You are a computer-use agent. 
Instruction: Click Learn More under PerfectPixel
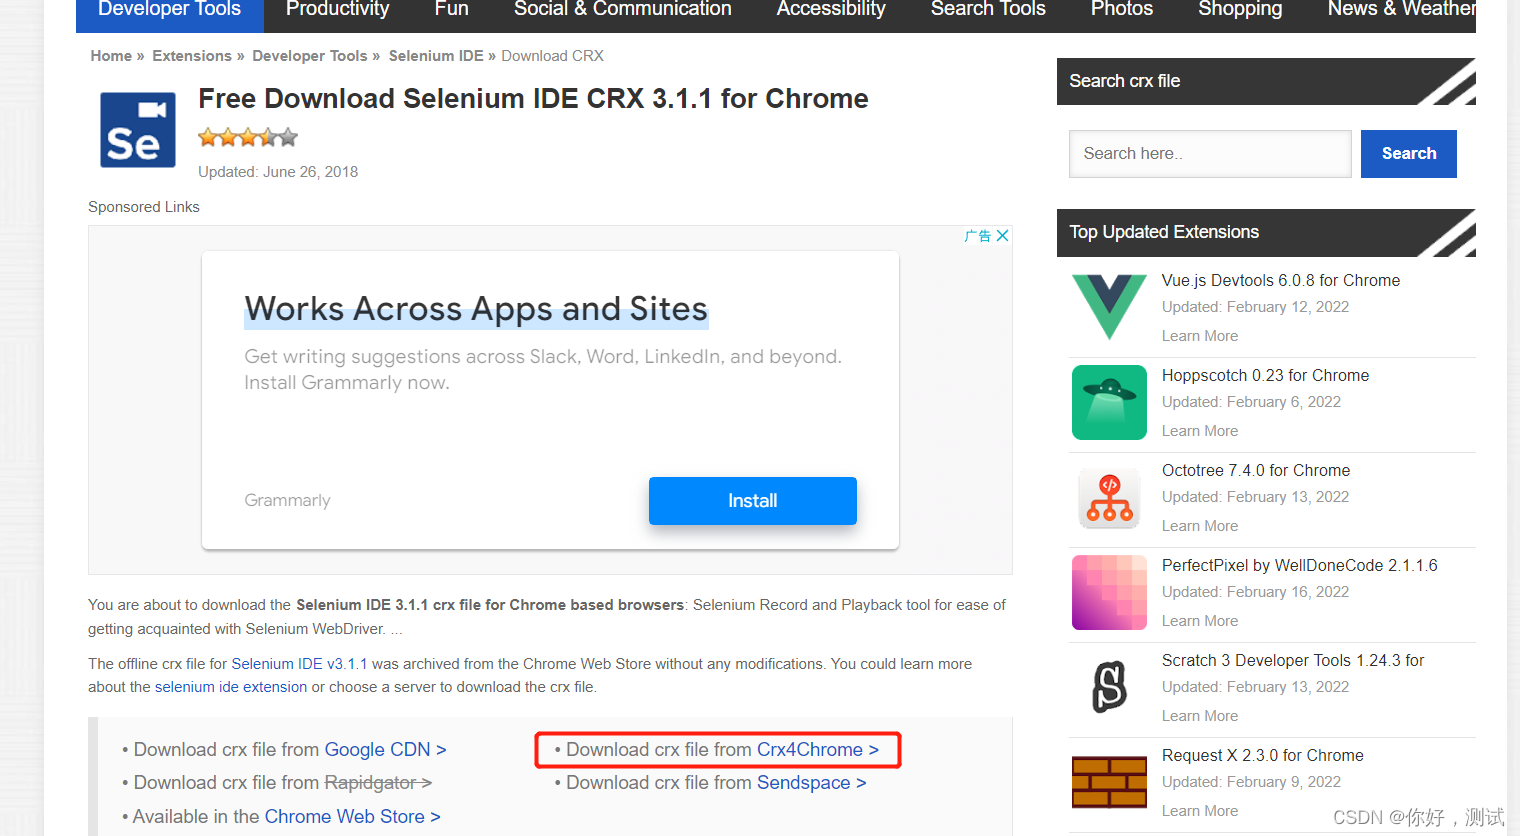point(1200,621)
